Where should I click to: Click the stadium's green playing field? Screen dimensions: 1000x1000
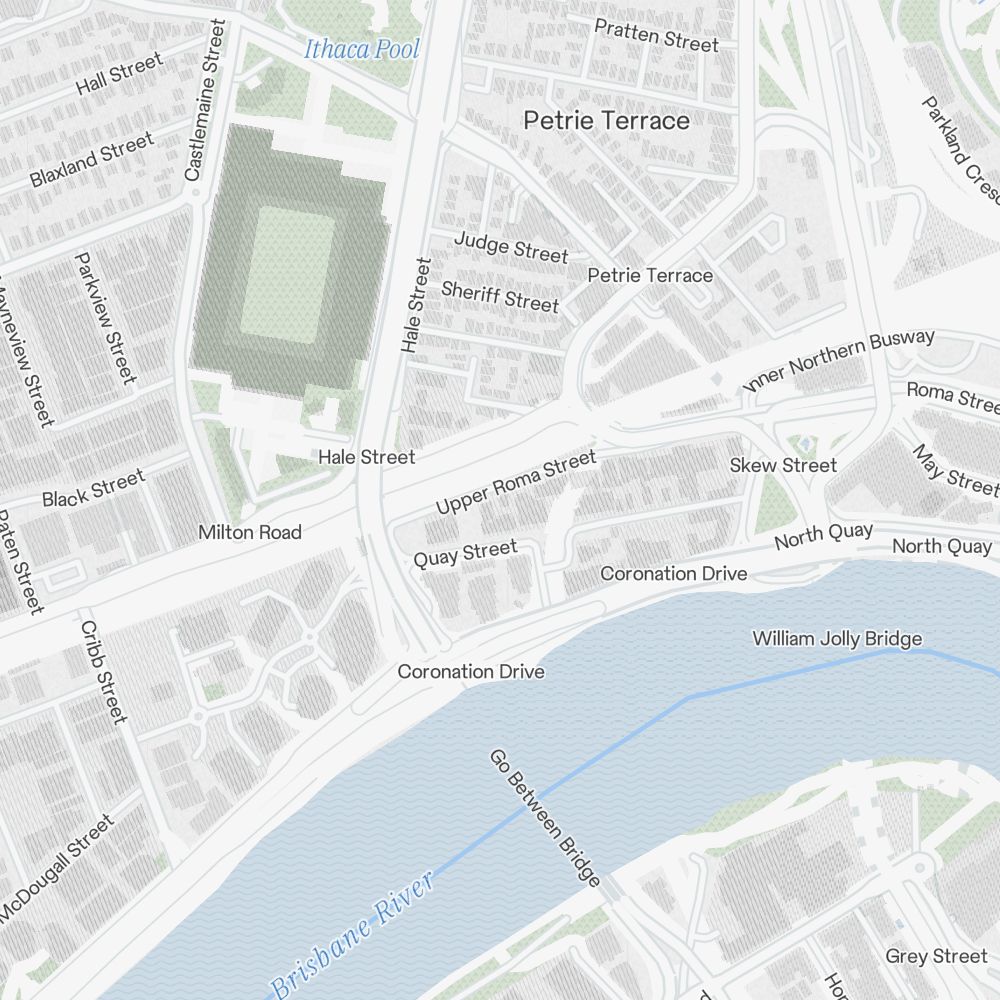pyautogui.click(x=288, y=275)
